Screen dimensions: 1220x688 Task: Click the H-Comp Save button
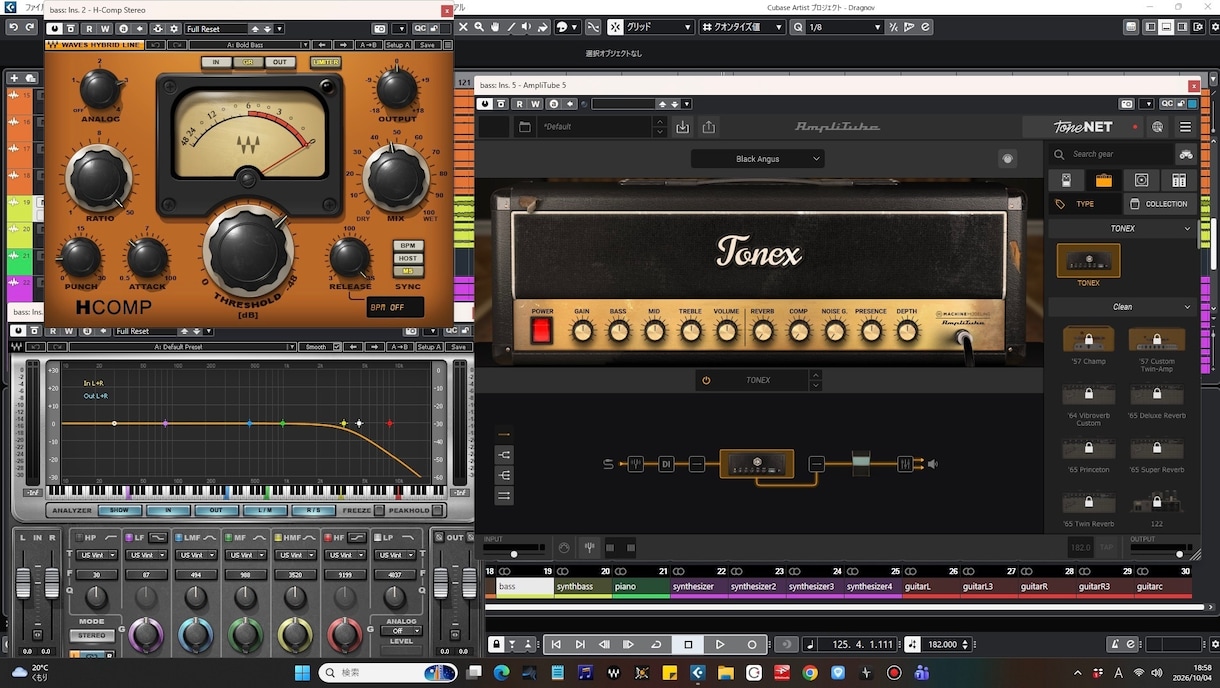[428, 45]
